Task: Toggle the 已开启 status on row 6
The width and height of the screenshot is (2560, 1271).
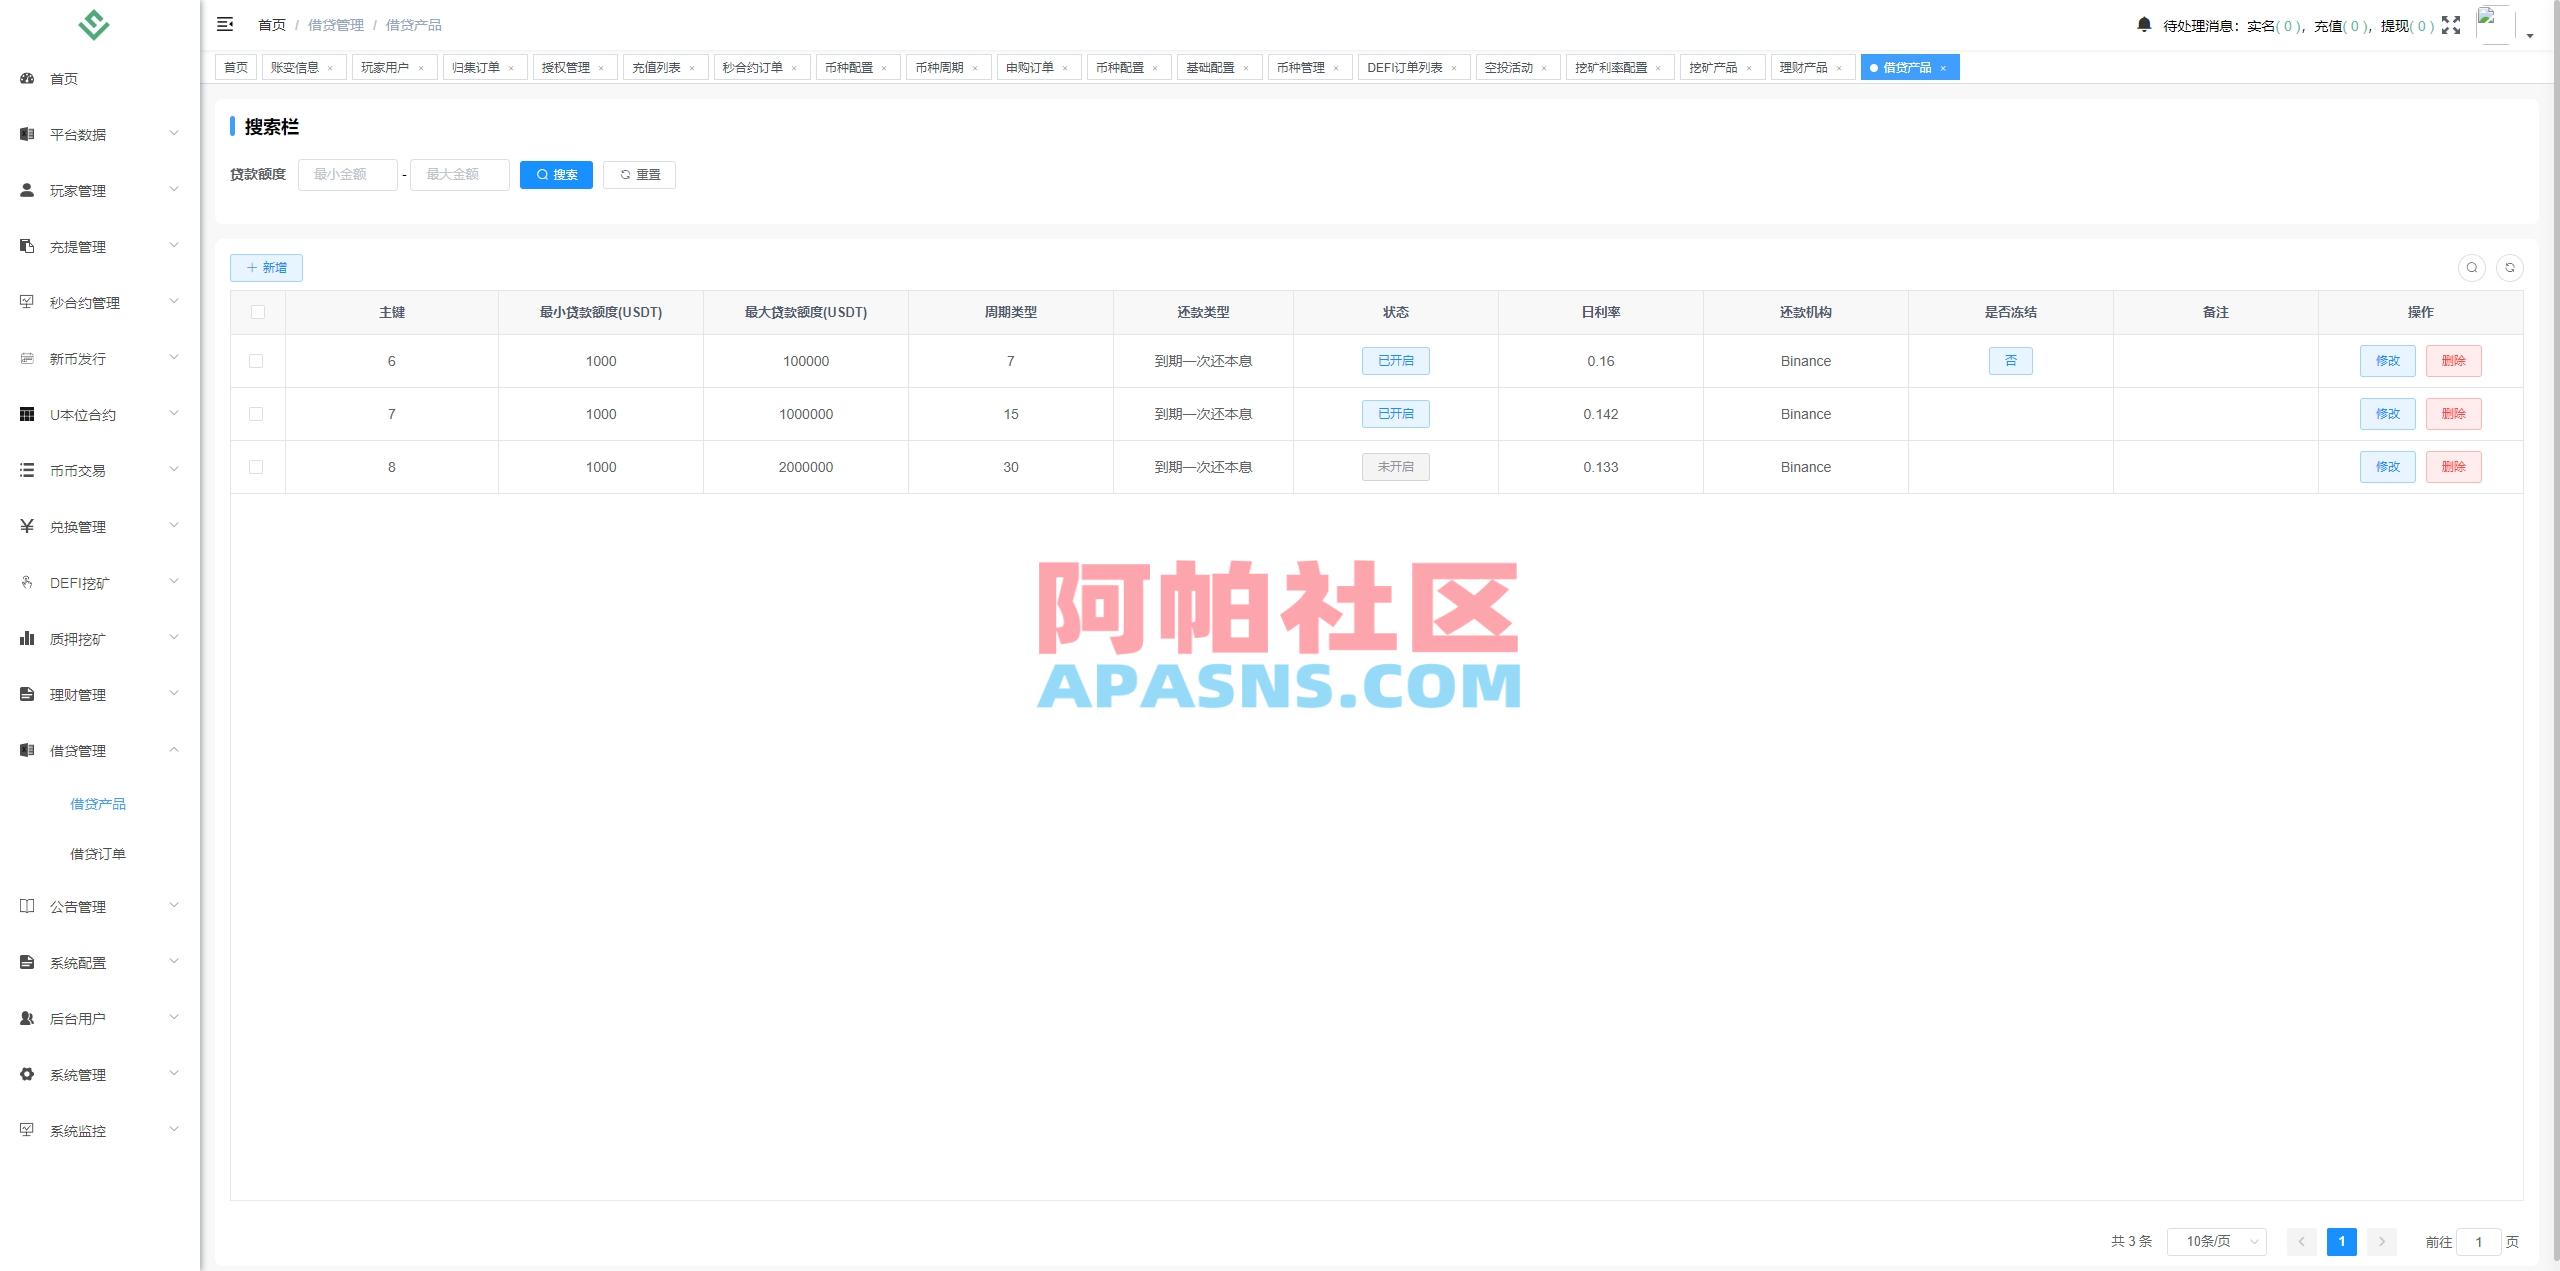Action: (1396, 361)
